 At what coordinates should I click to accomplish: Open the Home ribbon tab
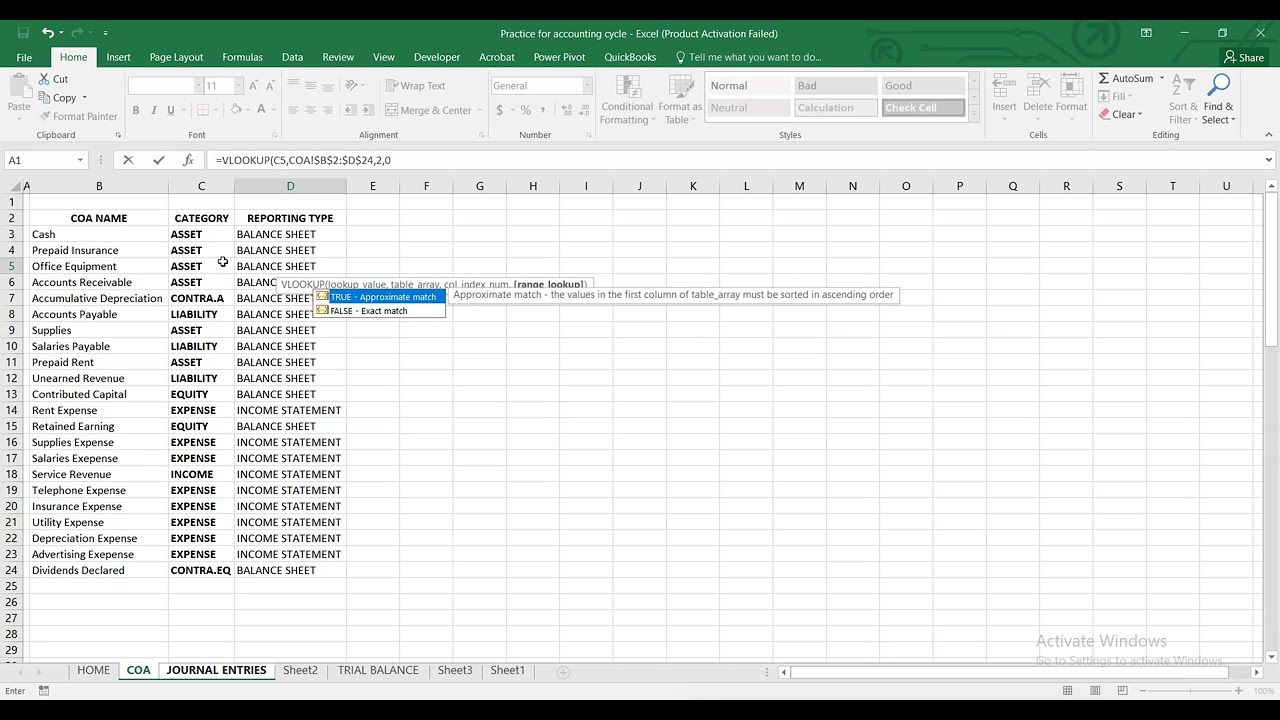tap(73, 57)
